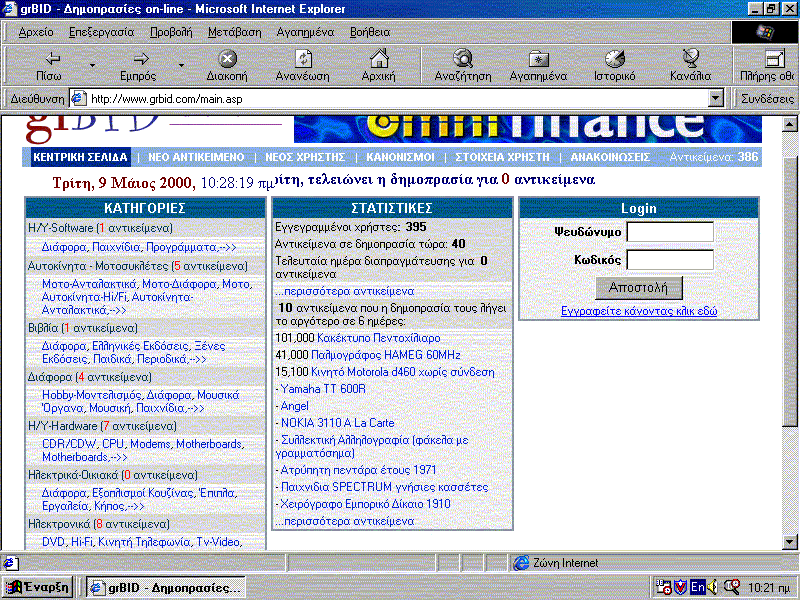Focus the Κωδικός password field
Screen dimensions: 800x600
670,260
